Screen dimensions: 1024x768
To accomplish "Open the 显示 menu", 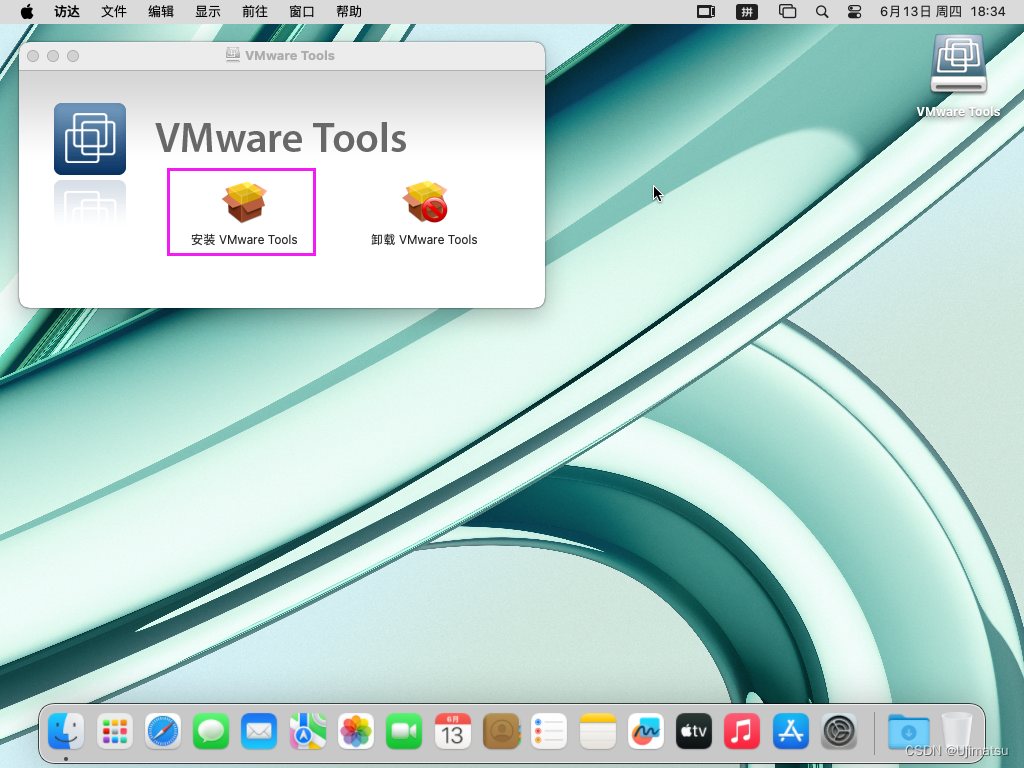I will tap(208, 12).
